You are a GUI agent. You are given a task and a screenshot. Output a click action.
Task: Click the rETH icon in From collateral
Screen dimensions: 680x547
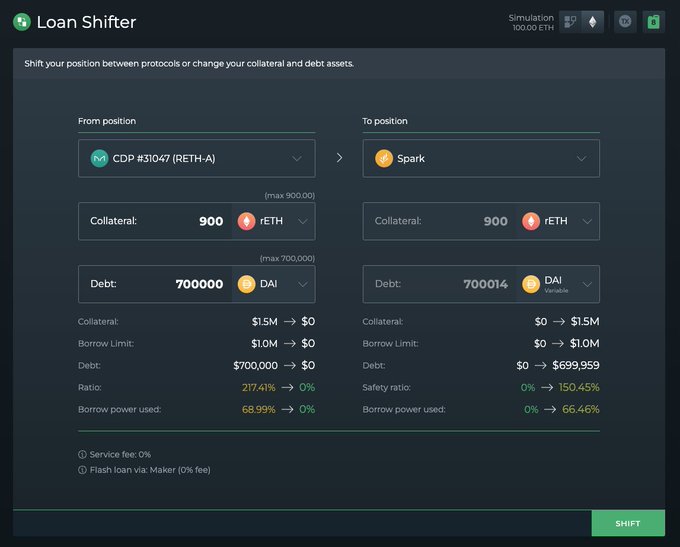pos(246,221)
